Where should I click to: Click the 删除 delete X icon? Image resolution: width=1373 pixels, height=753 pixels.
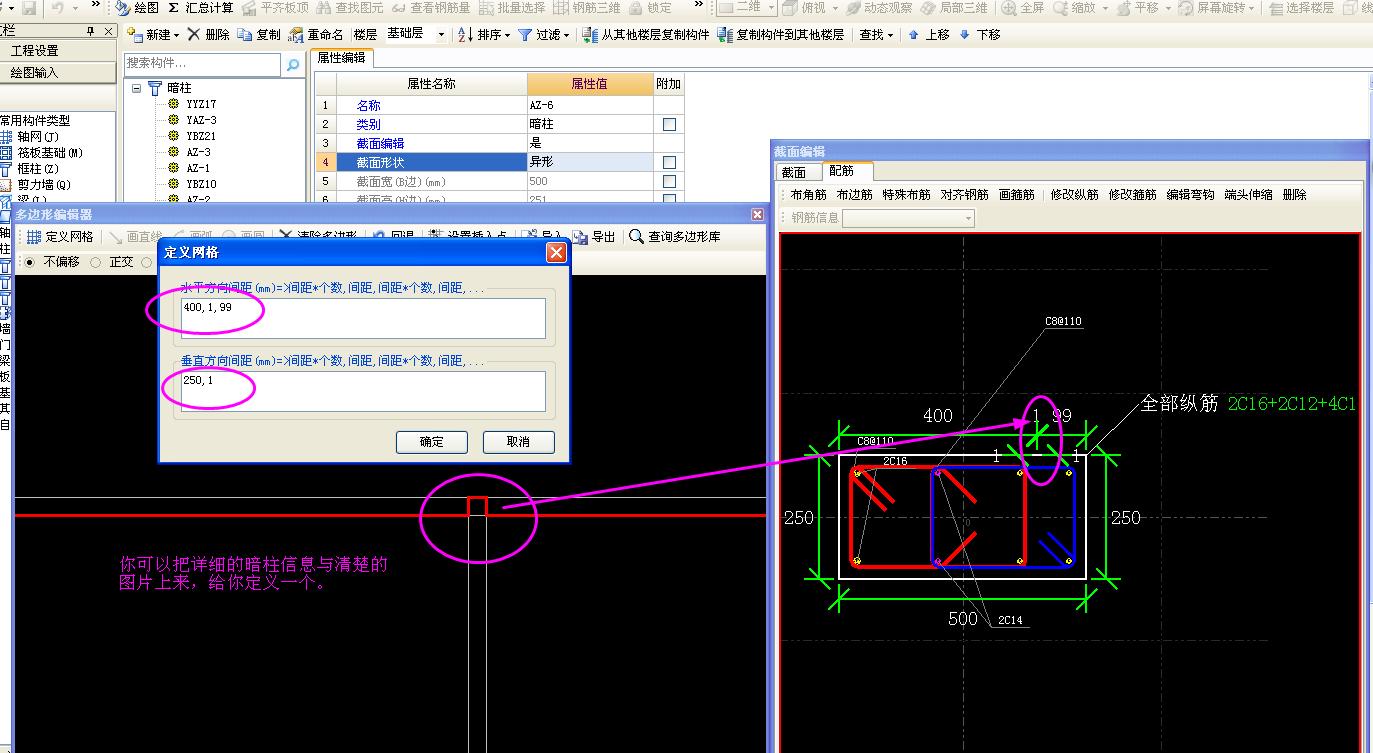coord(193,35)
